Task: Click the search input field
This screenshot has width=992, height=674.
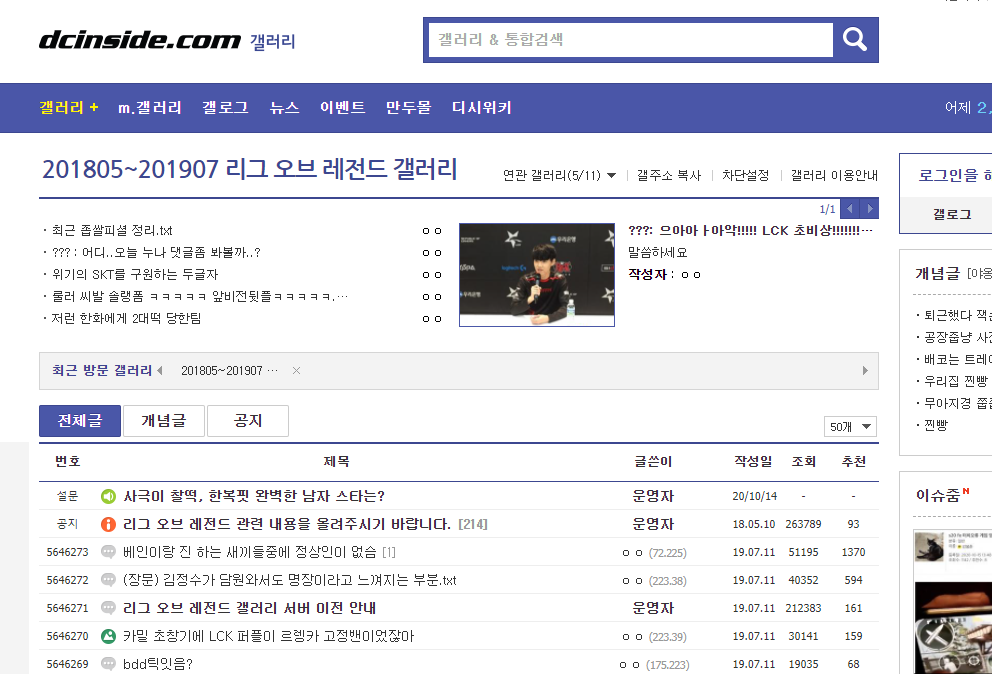Action: (631, 40)
